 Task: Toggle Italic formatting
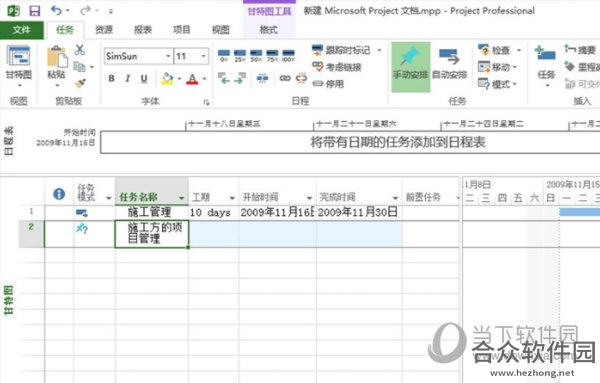pos(127,78)
